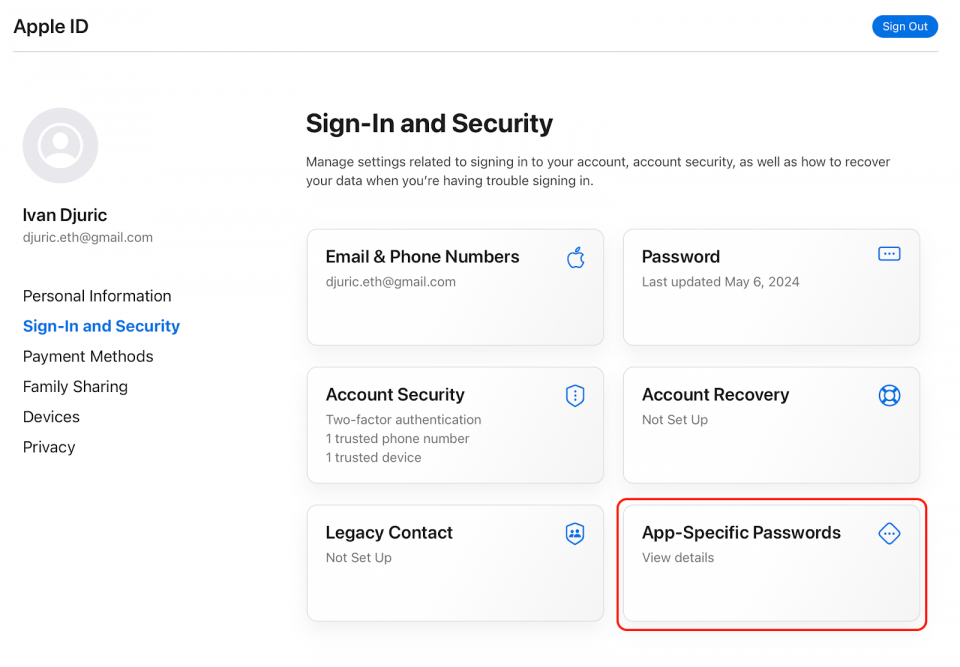This screenshot has height=667, width=960.
Task: Set up Account Recovery via its card
Action: (x=771, y=425)
